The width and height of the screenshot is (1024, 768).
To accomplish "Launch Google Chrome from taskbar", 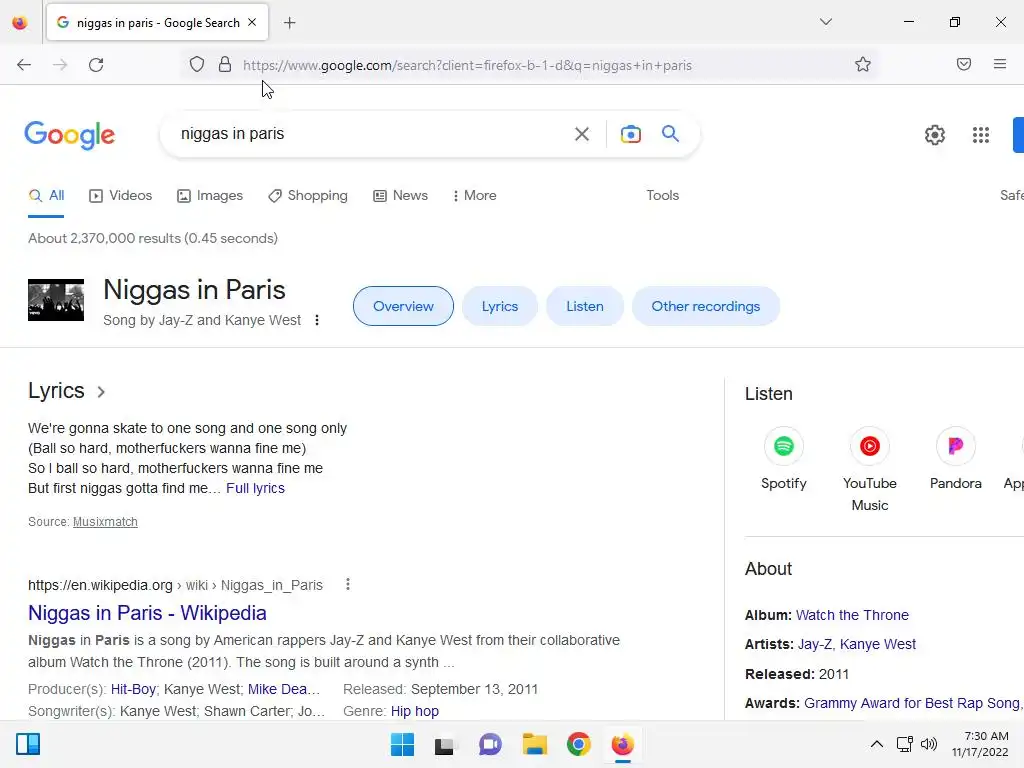I will tap(579, 744).
